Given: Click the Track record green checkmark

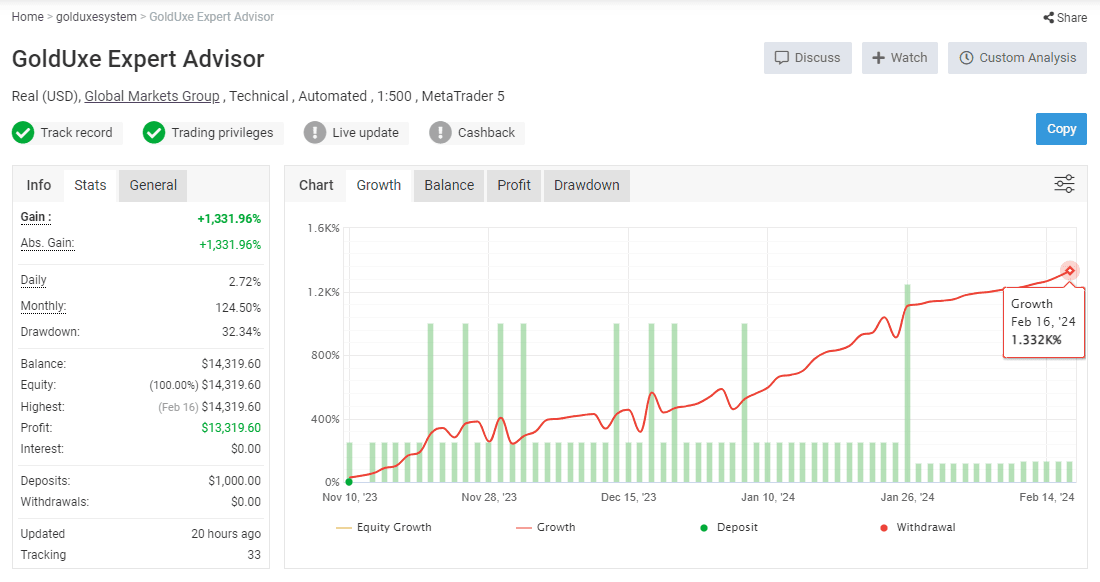Looking at the screenshot, I should tap(23, 133).
